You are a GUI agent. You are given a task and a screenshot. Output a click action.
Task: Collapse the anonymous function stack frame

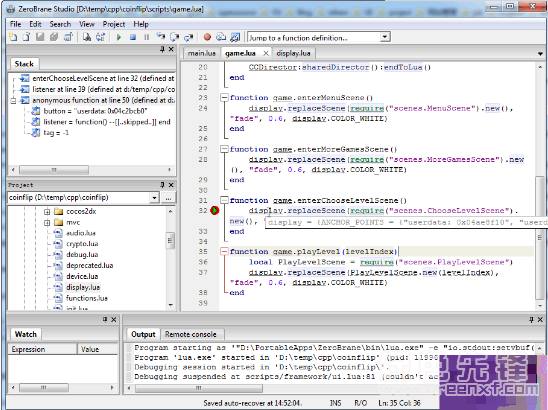(13, 100)
